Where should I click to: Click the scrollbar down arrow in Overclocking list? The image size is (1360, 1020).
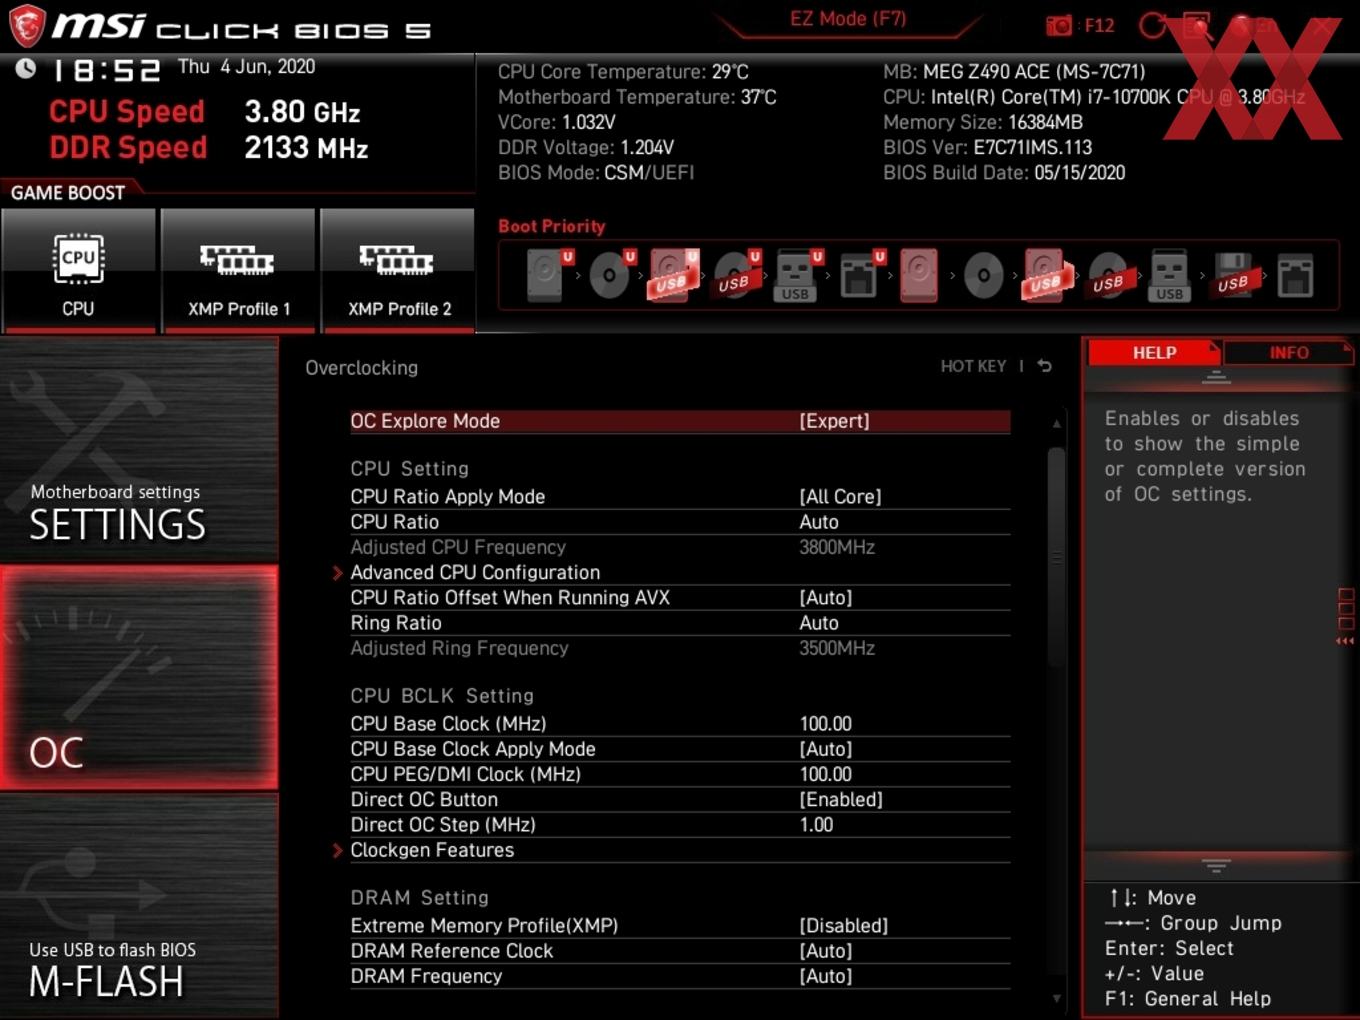coord(1056,998)
